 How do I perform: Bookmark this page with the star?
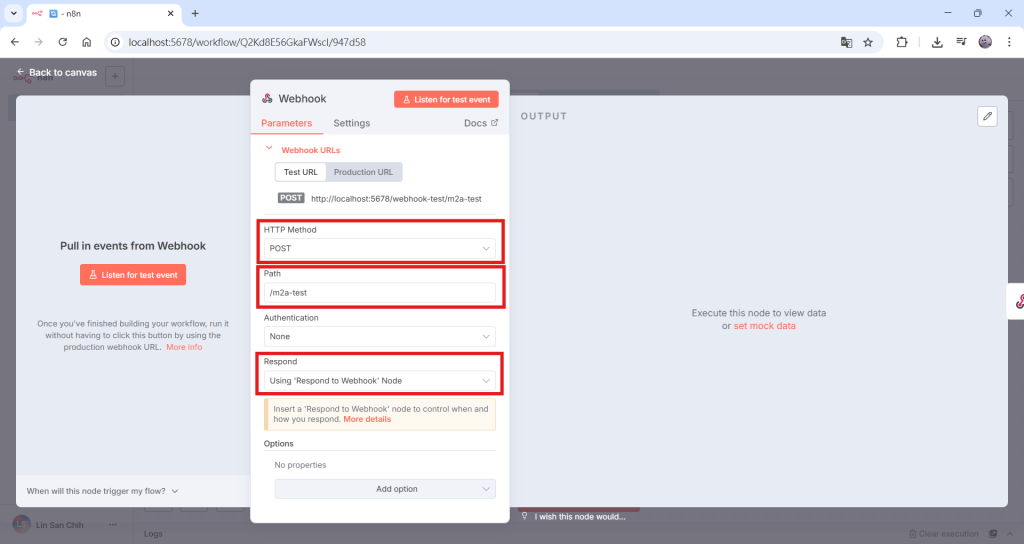point(868,42)
